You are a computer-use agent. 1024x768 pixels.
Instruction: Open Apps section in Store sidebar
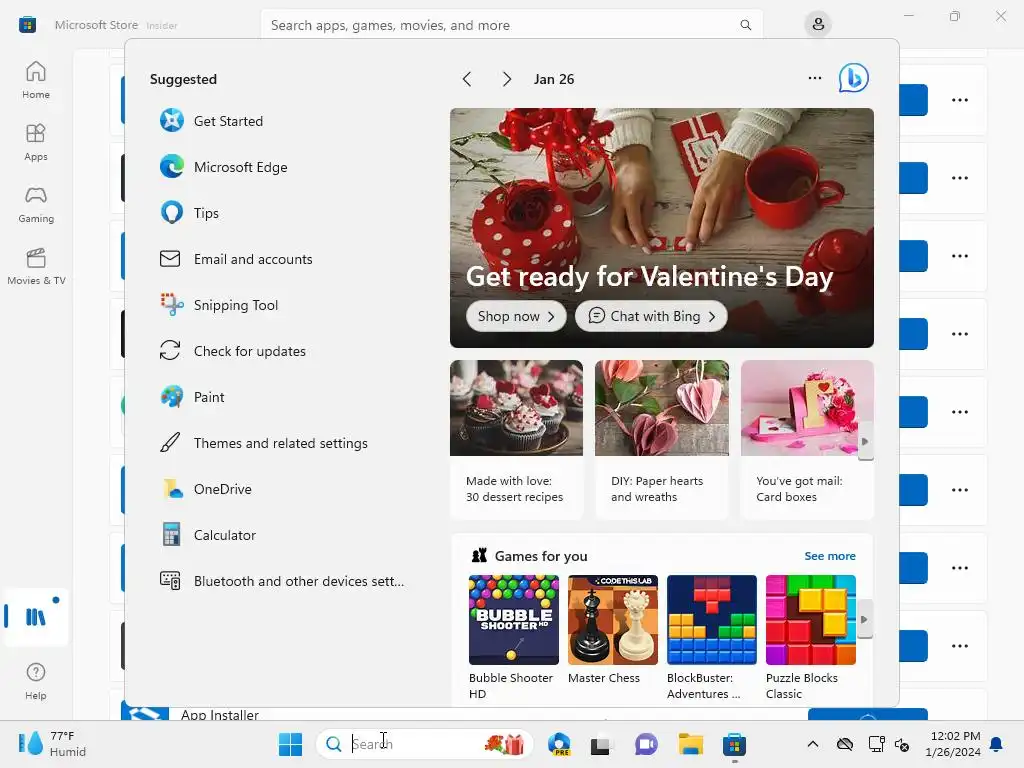point(36,142)
